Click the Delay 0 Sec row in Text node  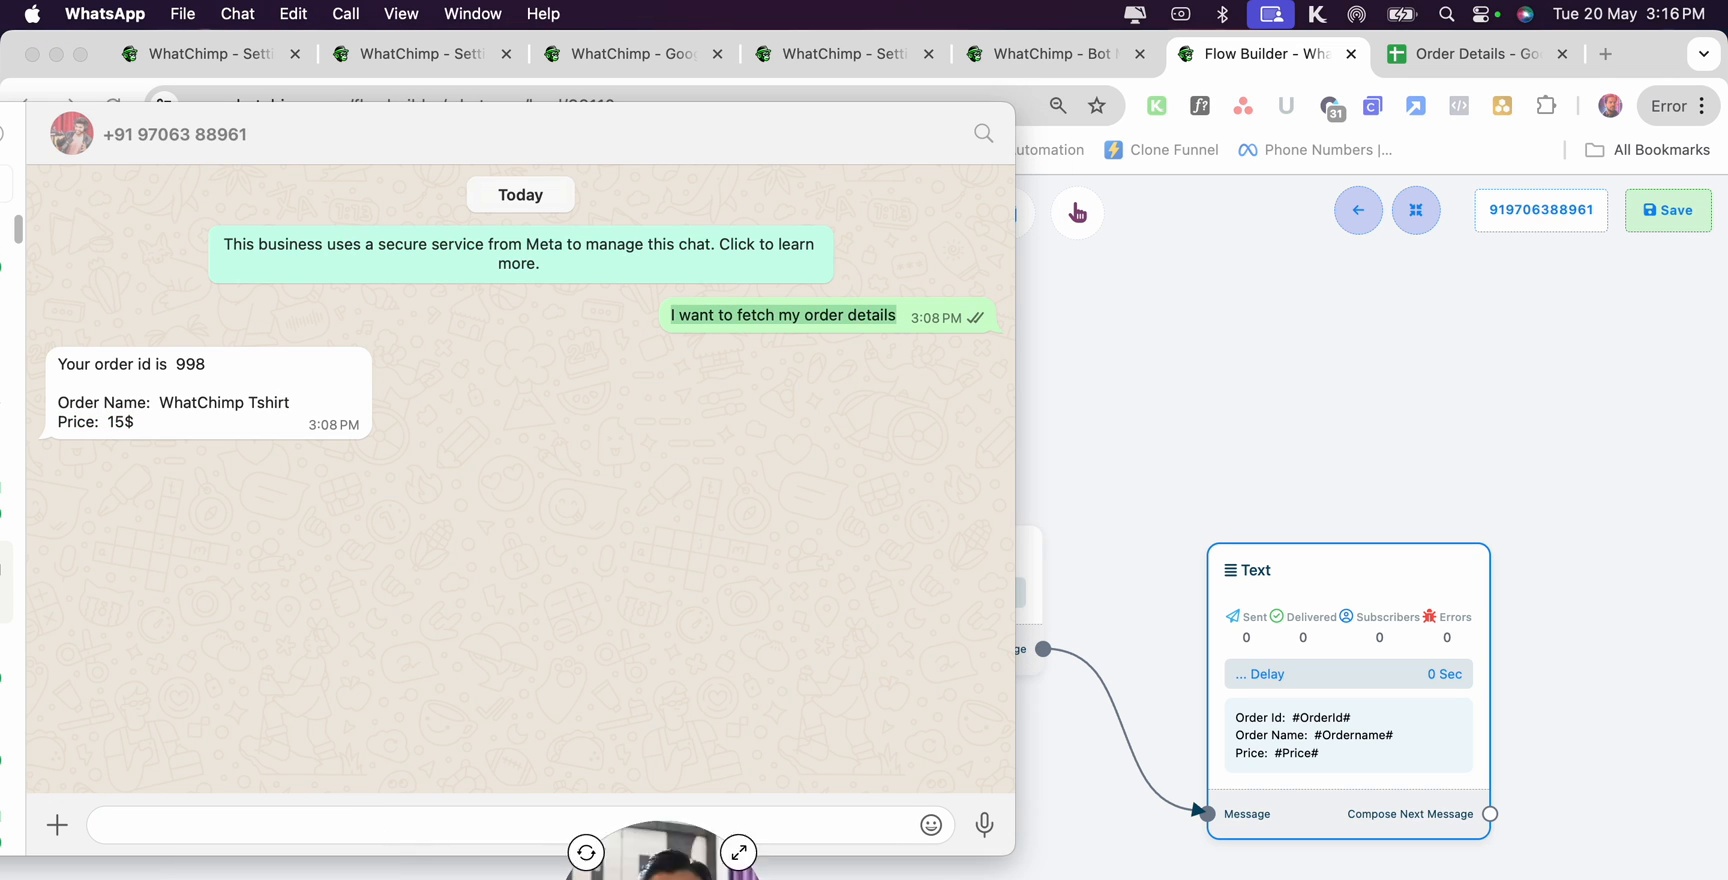(1348, 674)
